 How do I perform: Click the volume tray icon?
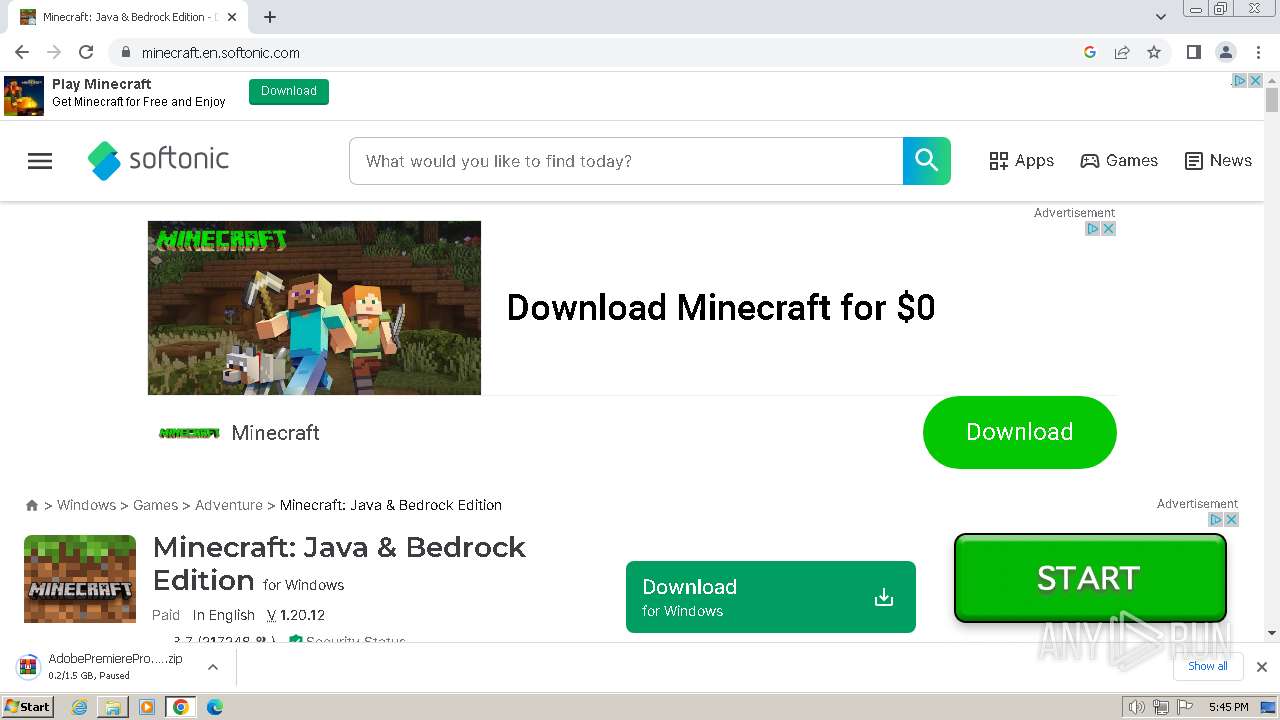point(1136,707)
